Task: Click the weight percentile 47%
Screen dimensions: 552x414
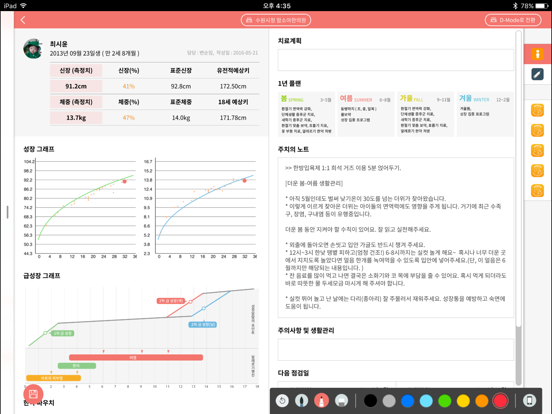Action: coord(129,118)
